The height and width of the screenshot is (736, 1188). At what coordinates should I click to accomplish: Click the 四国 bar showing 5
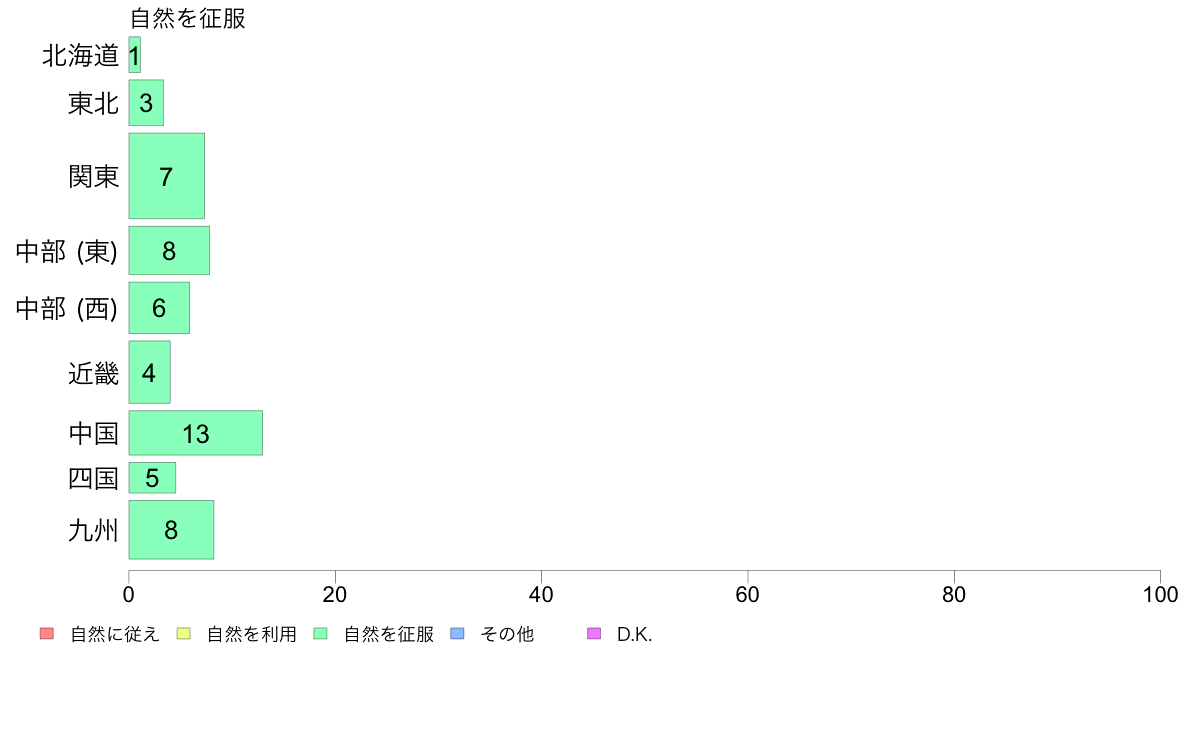point(152,478)
